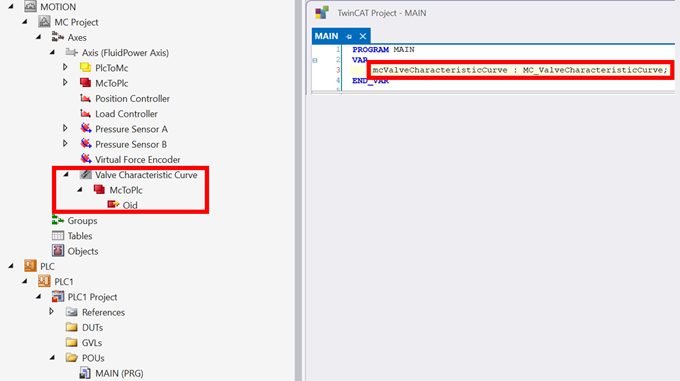Click the Axes node icon
This screenshot has height=381, width=680.
point(58,37)
